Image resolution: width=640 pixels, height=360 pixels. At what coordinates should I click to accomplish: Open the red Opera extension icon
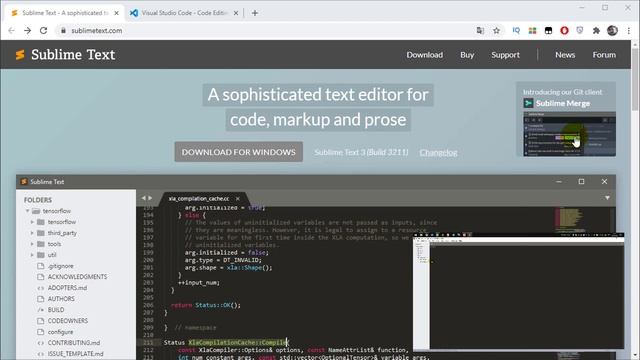click(x=564, y=31)
